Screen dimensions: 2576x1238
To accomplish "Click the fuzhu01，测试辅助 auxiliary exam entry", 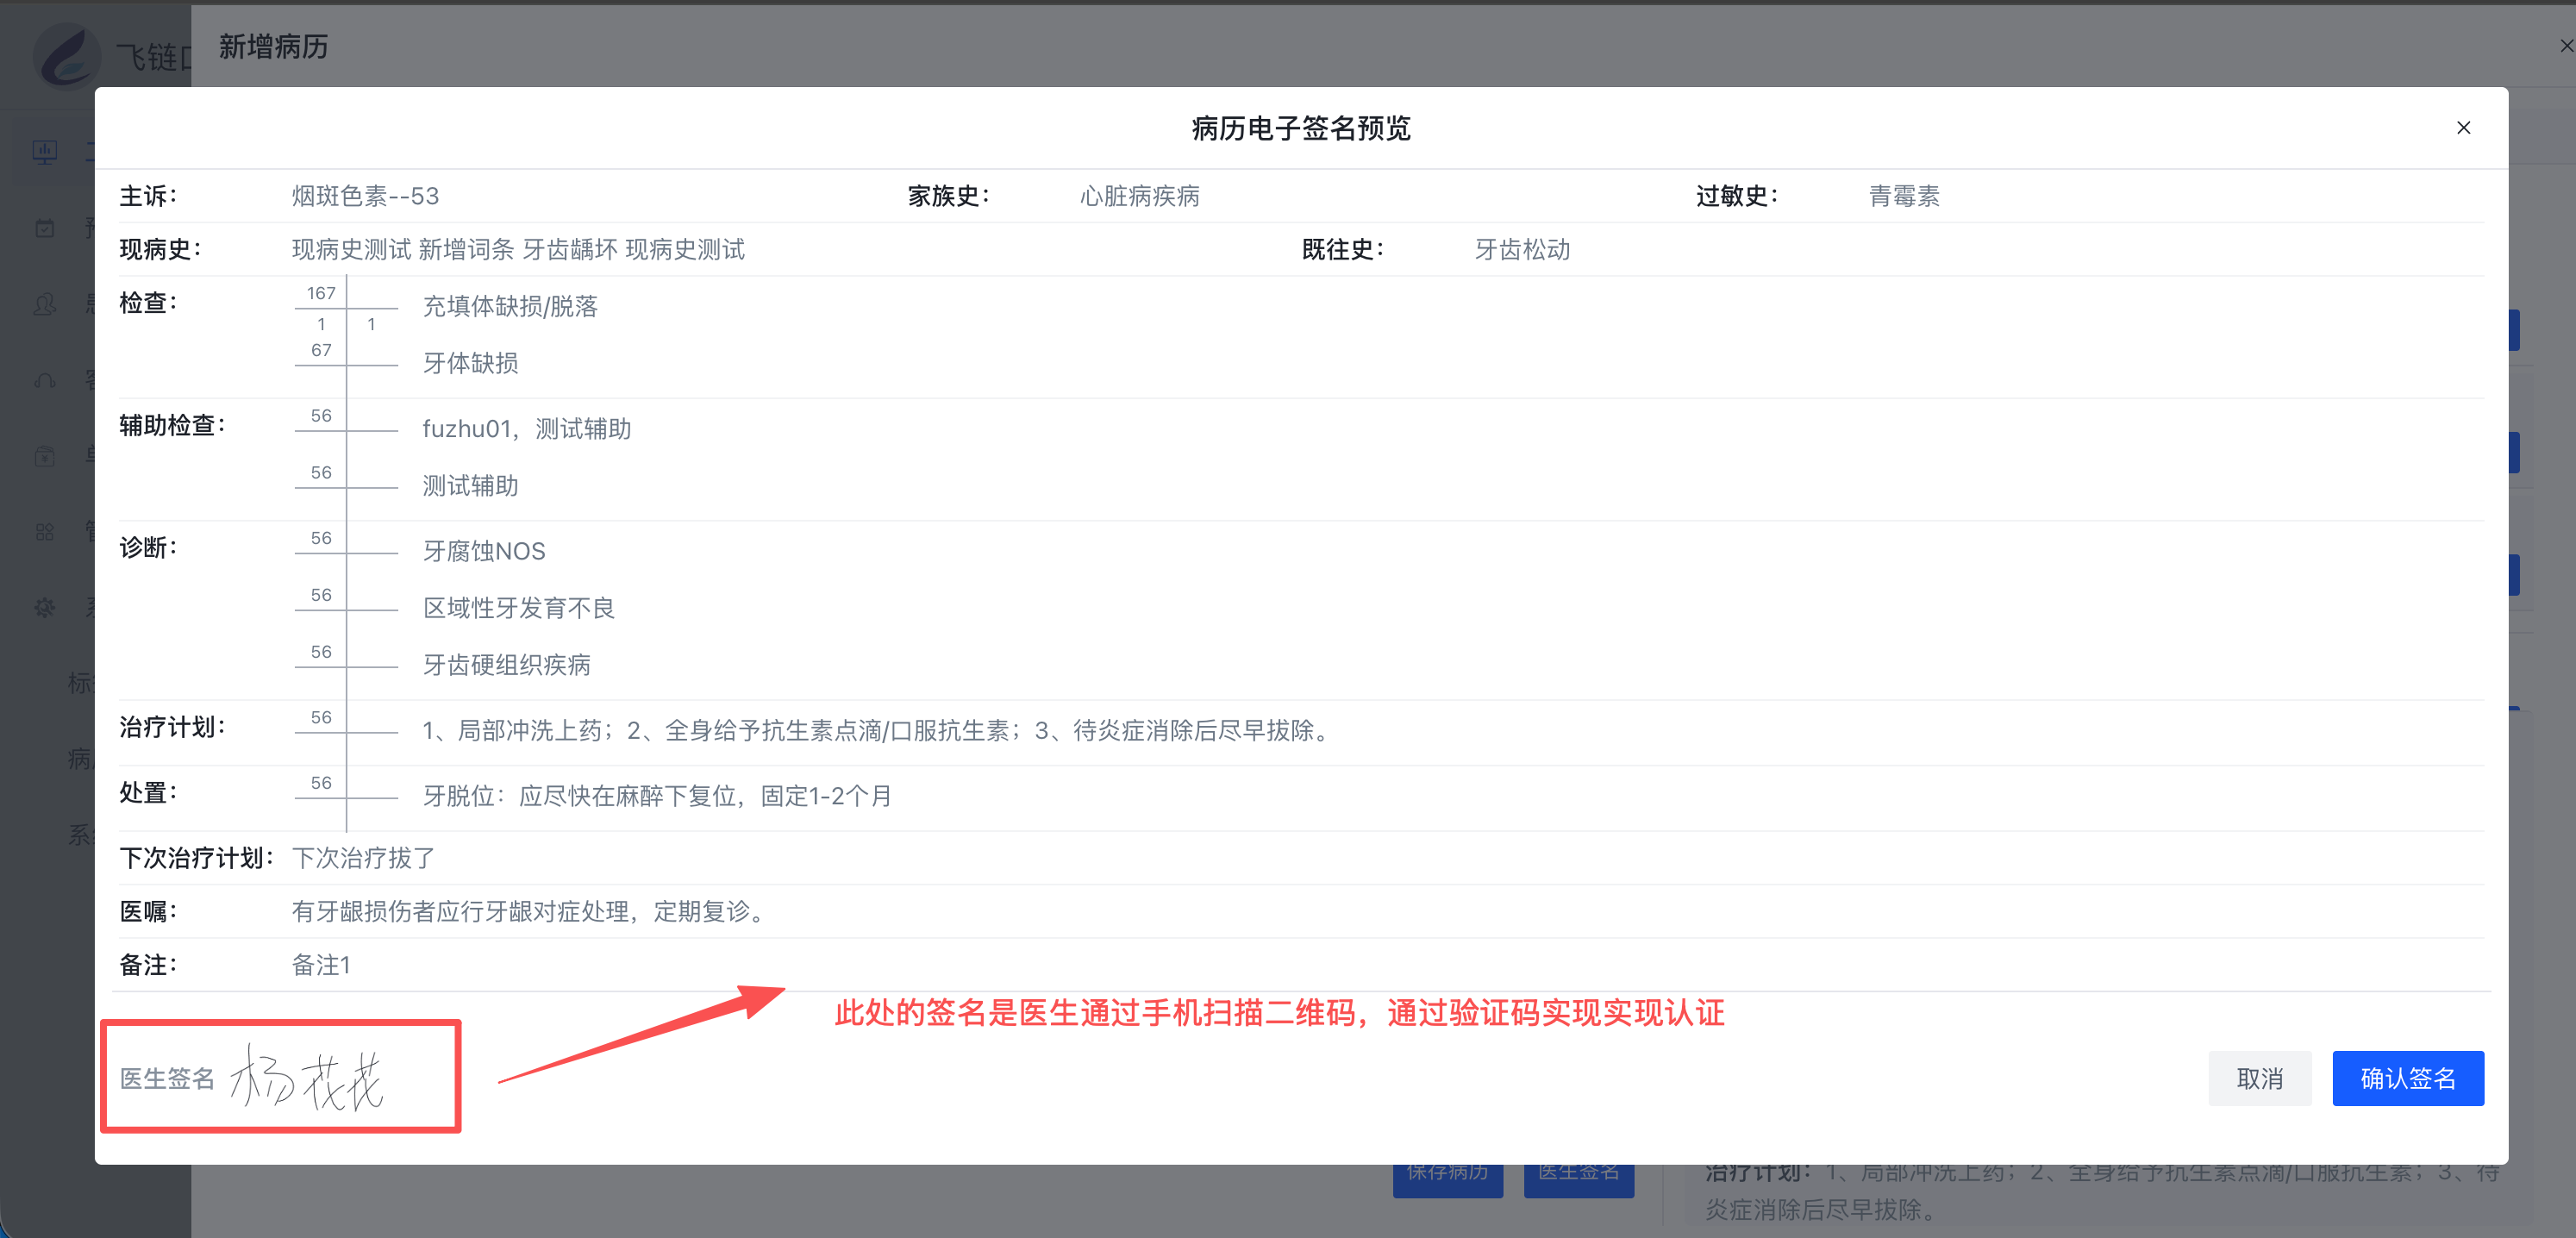I will point(526,429).
